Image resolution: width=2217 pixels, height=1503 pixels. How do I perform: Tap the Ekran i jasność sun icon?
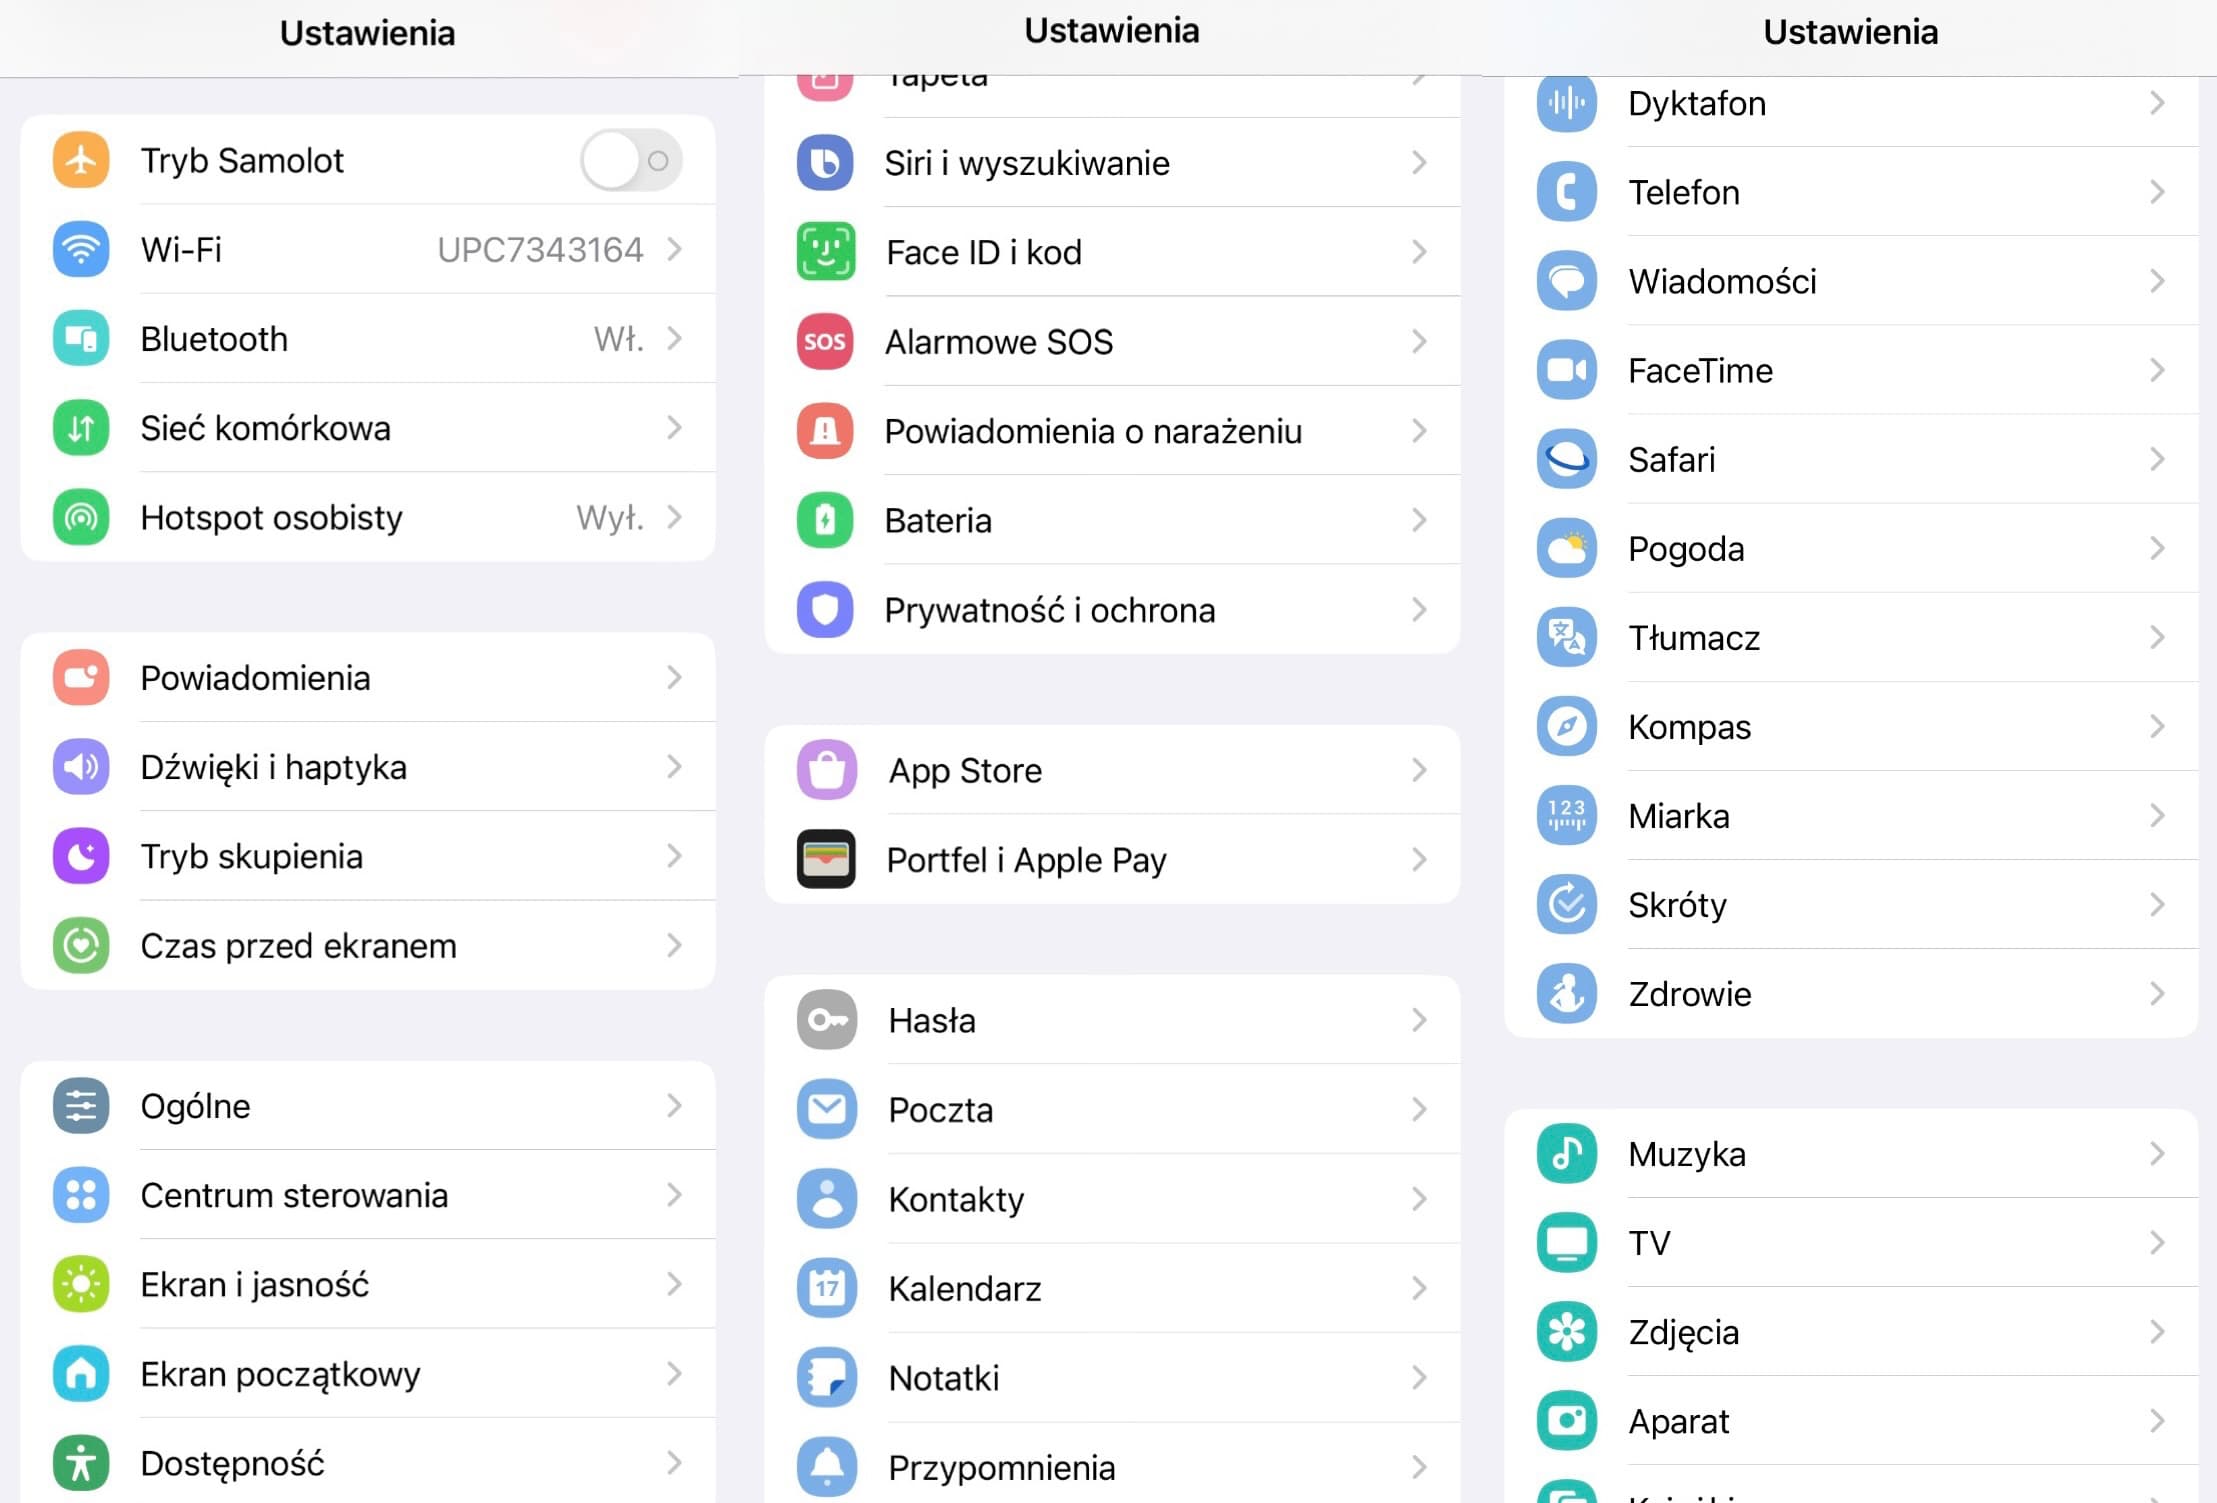tap(81, 1284)
